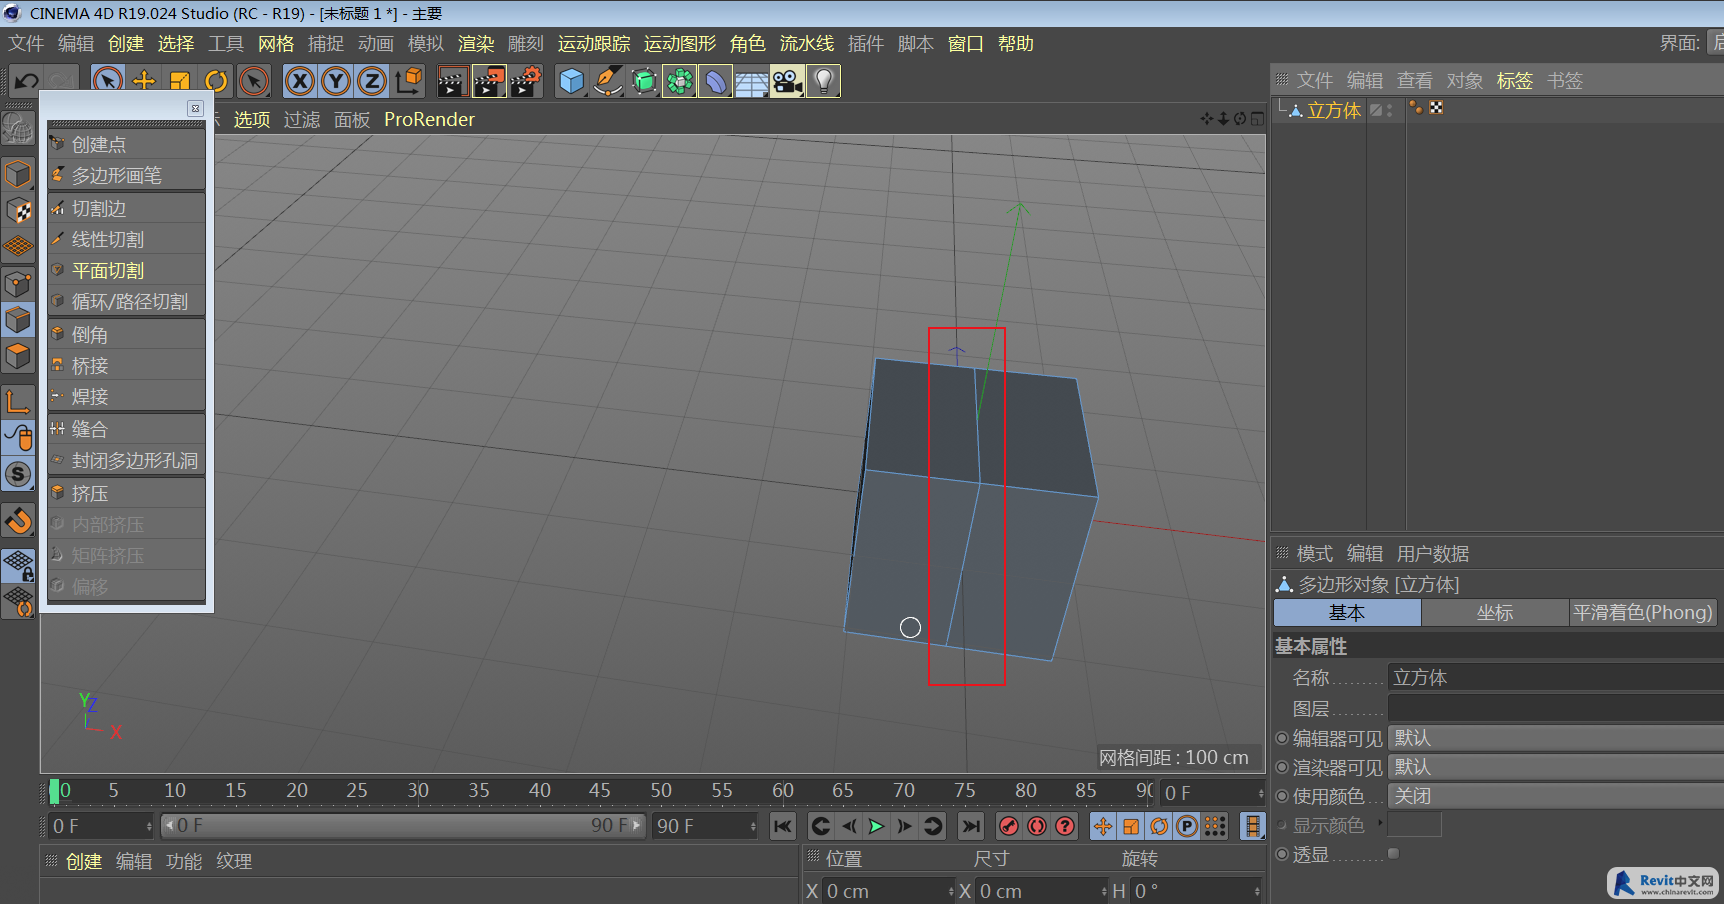
Task: Choose the Line Cut tool
Action: pyautogui.click(x=126, y=239)
